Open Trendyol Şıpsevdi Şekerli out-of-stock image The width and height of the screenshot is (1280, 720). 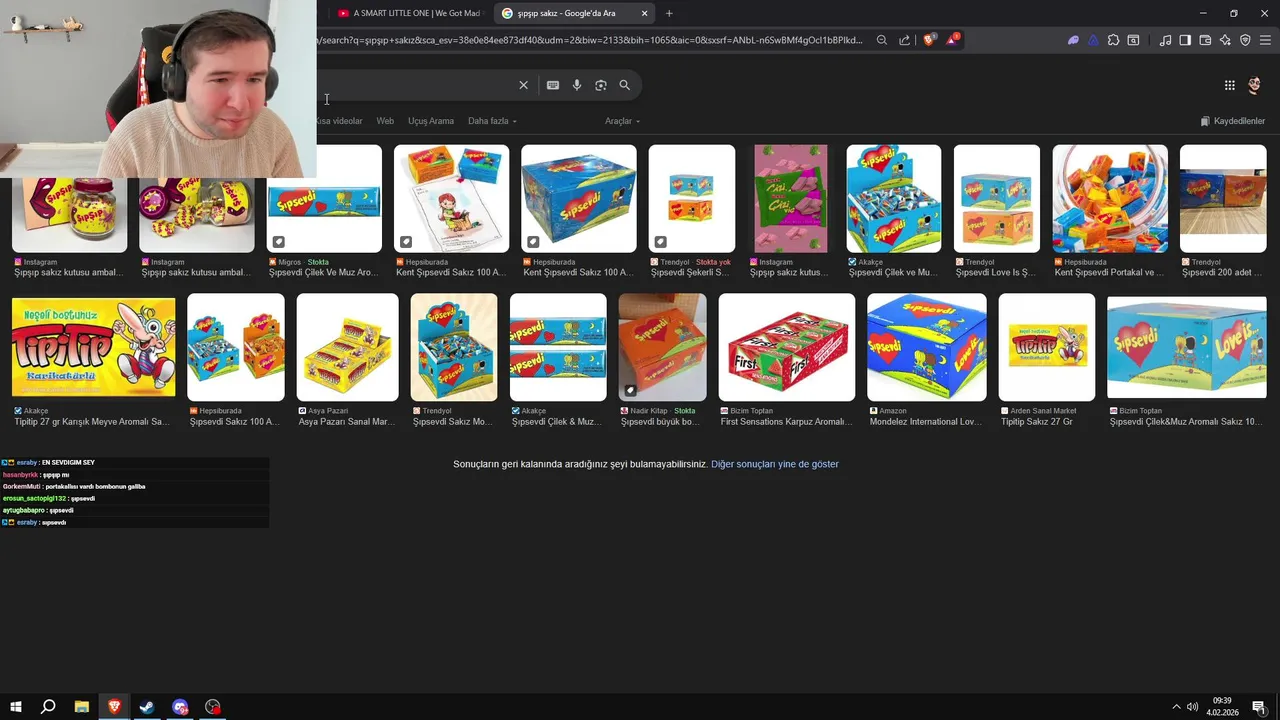point(692,199)
